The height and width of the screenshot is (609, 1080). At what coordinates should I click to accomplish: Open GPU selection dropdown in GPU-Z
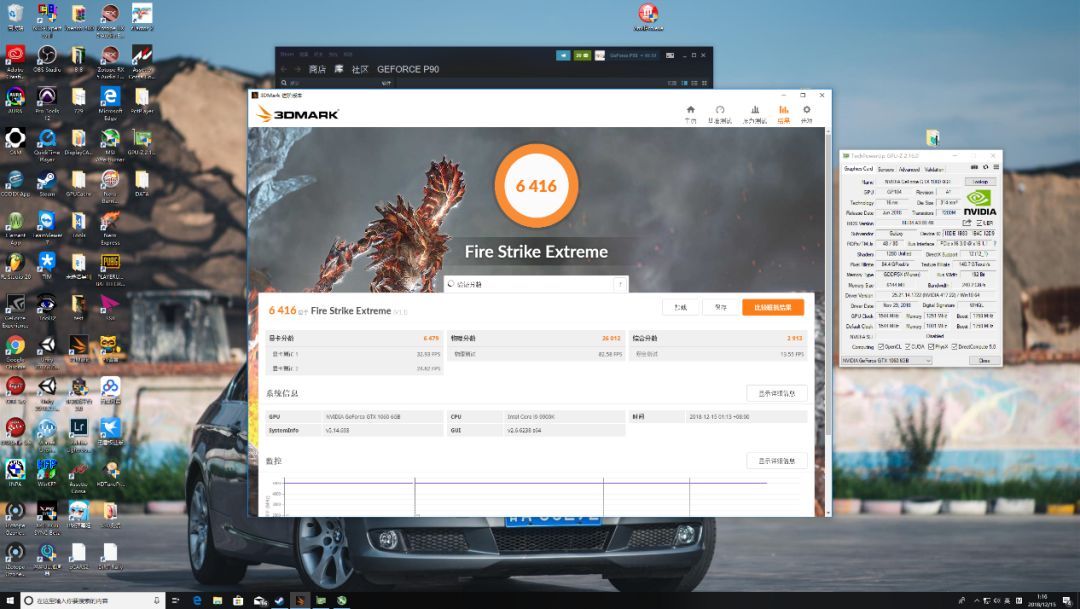[x=887, y=360]
